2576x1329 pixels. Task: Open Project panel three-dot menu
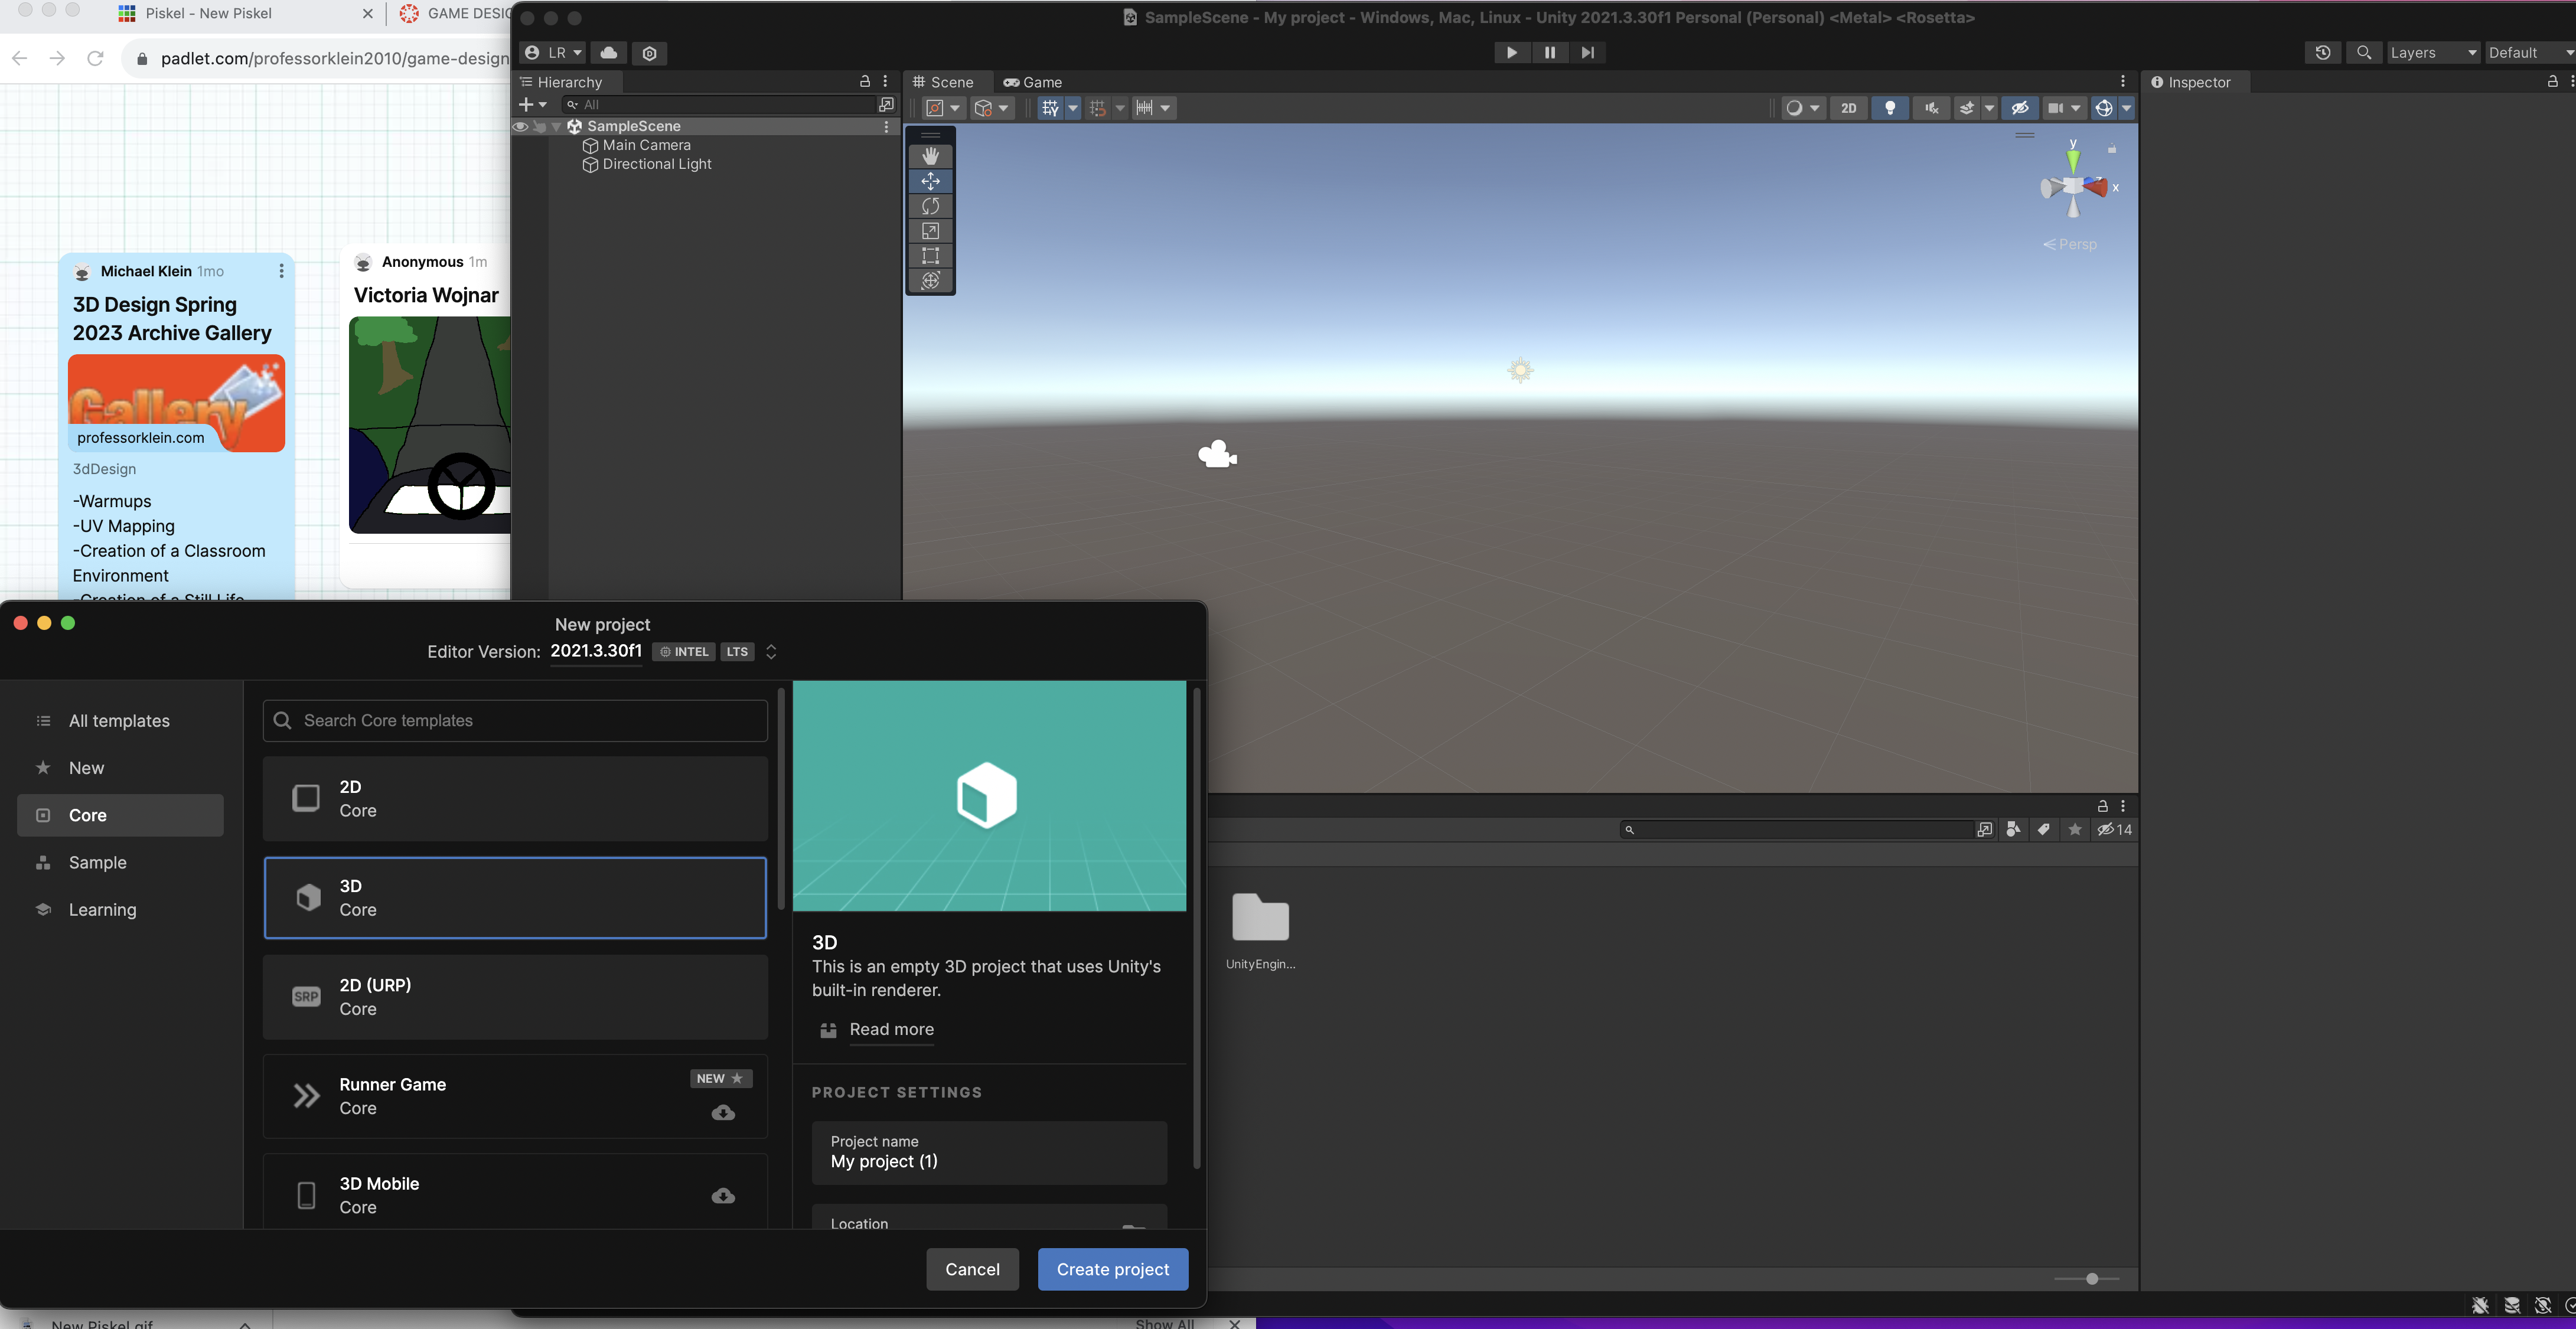[2123, 806]
